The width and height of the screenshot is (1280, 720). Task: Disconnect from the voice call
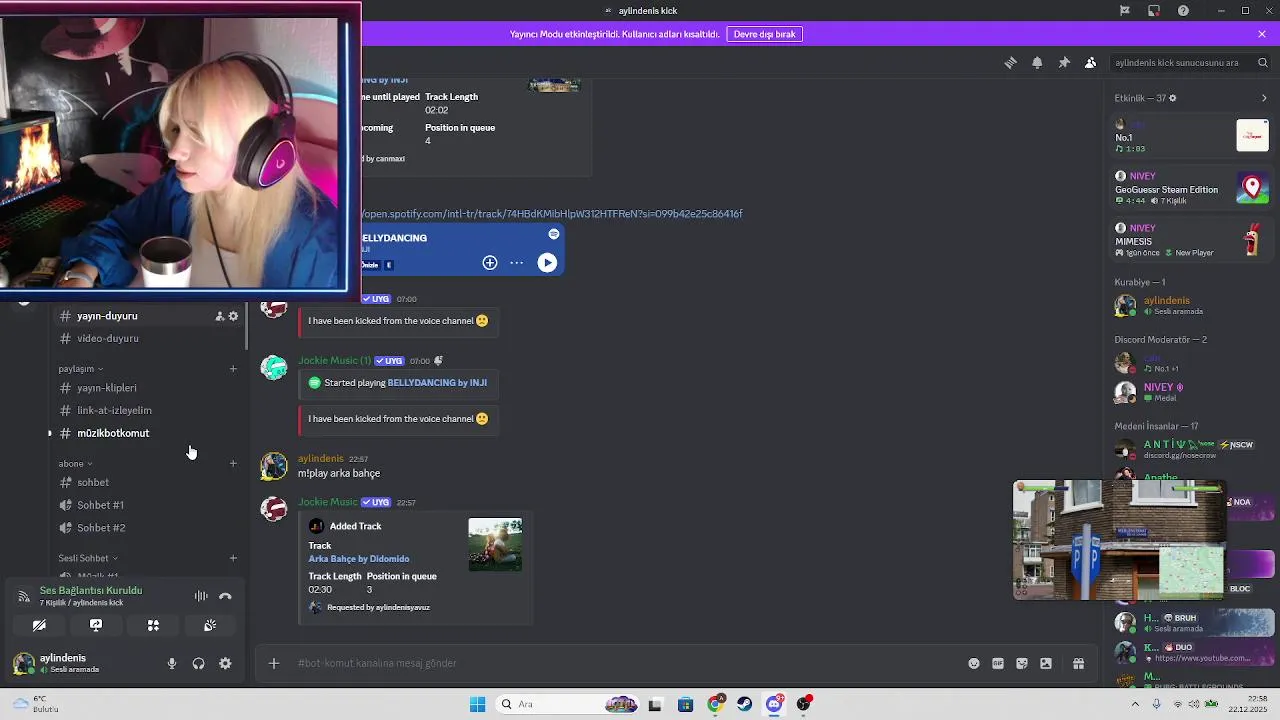pos(225,596)
